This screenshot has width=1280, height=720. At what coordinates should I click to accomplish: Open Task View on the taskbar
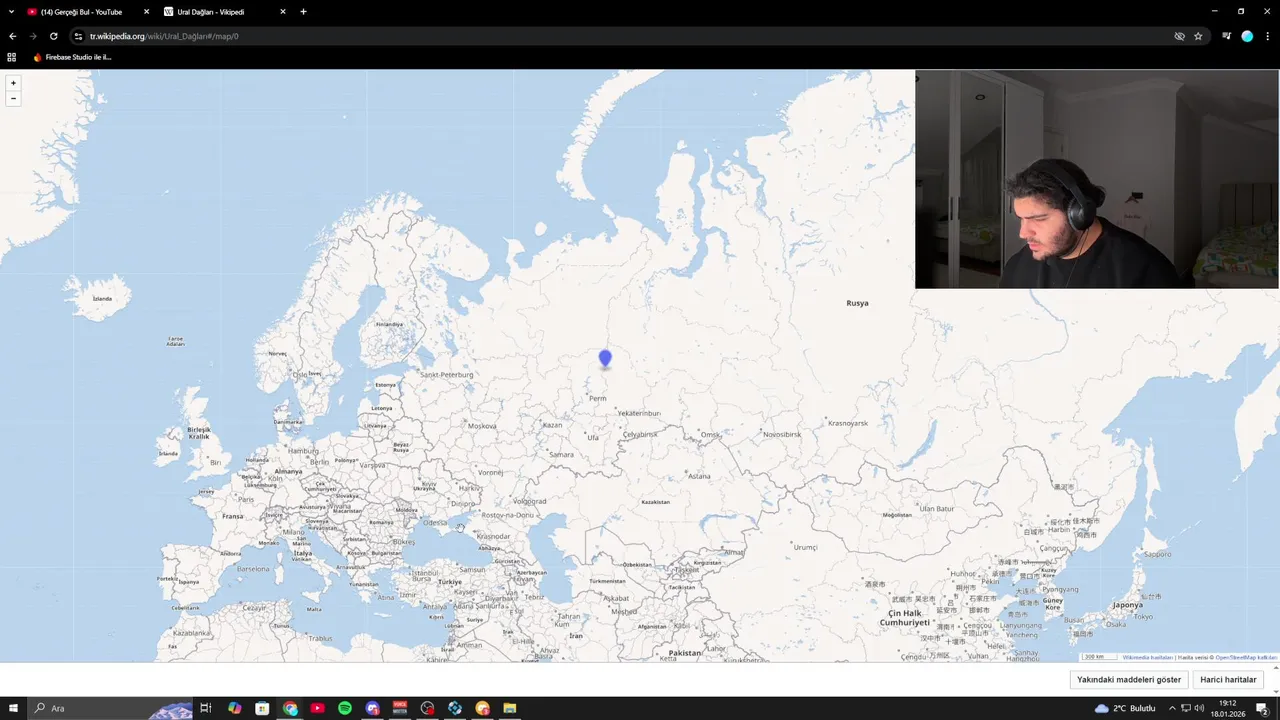(x=206, y=708)
